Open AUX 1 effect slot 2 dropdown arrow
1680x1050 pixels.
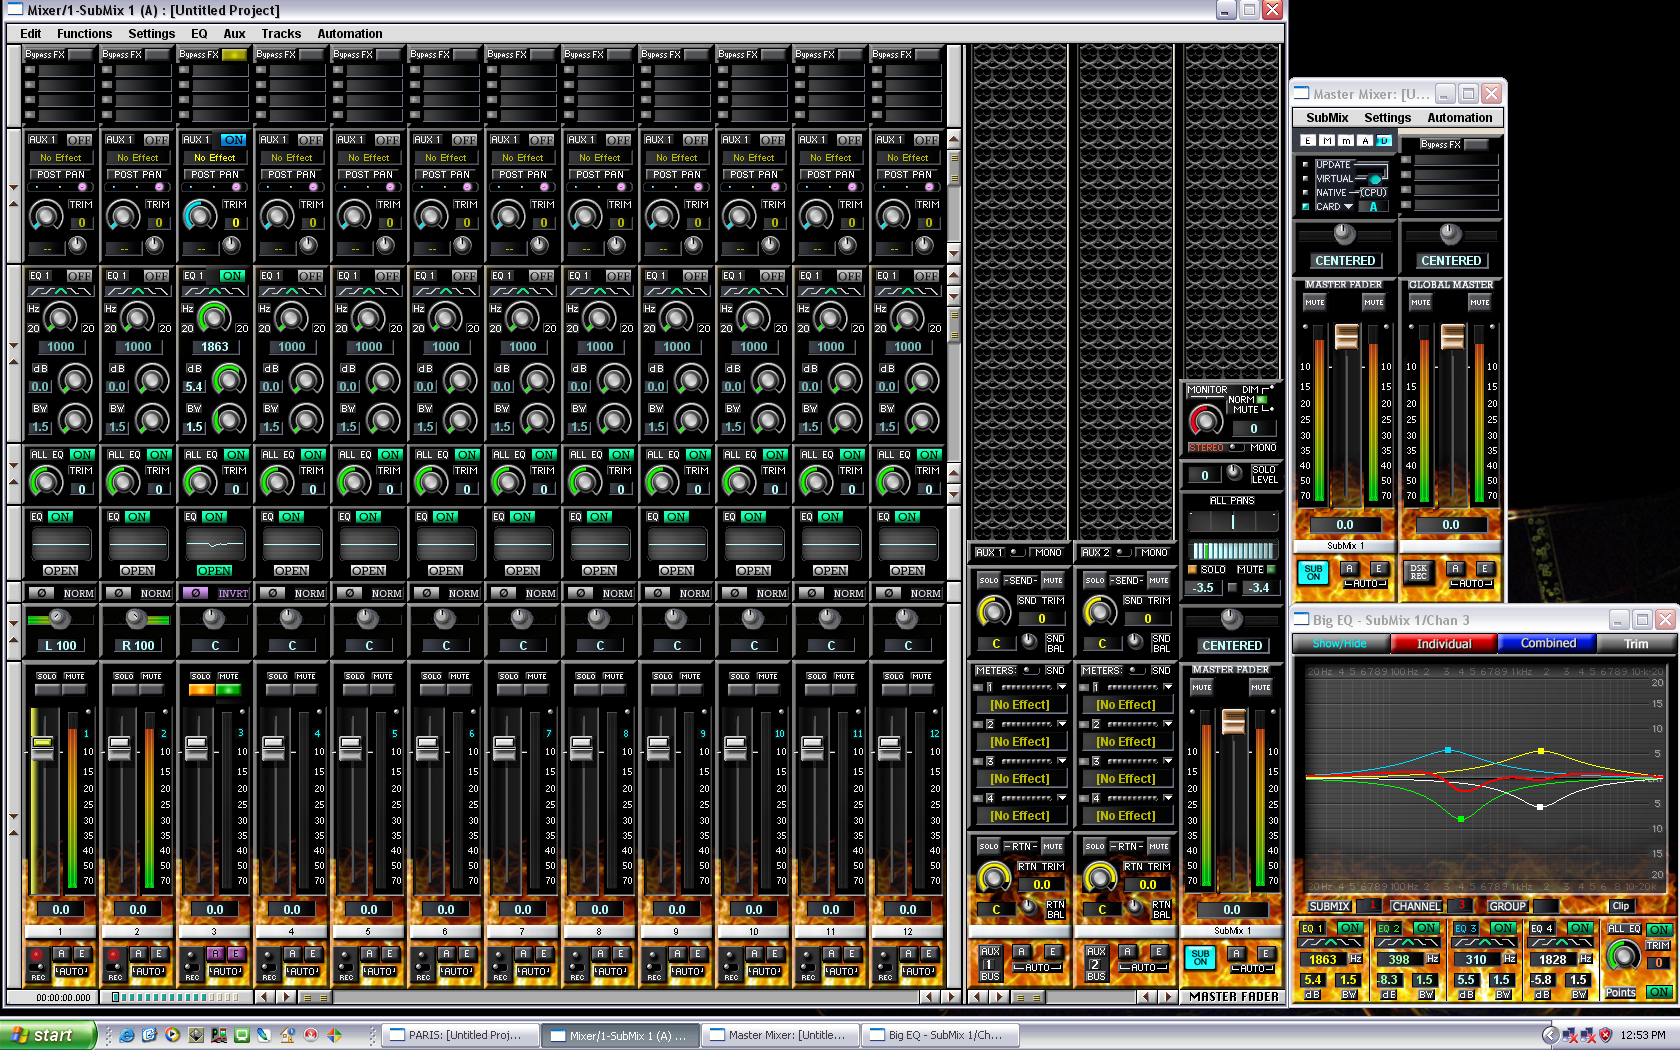click(x=1061, y=724)
